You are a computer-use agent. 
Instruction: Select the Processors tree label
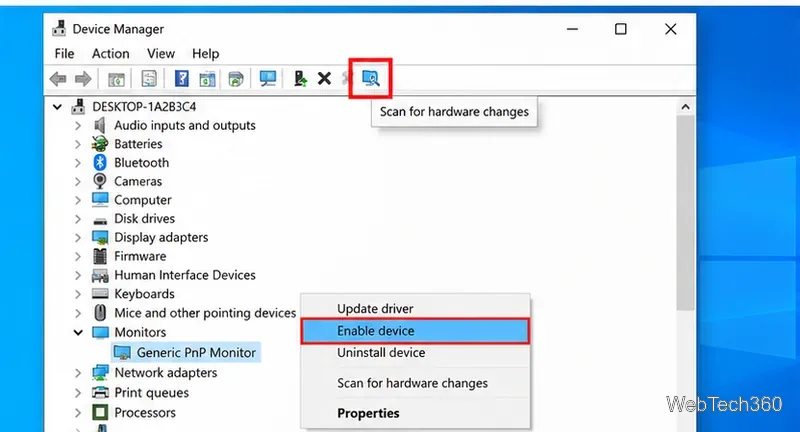click(x=145, y=412)
